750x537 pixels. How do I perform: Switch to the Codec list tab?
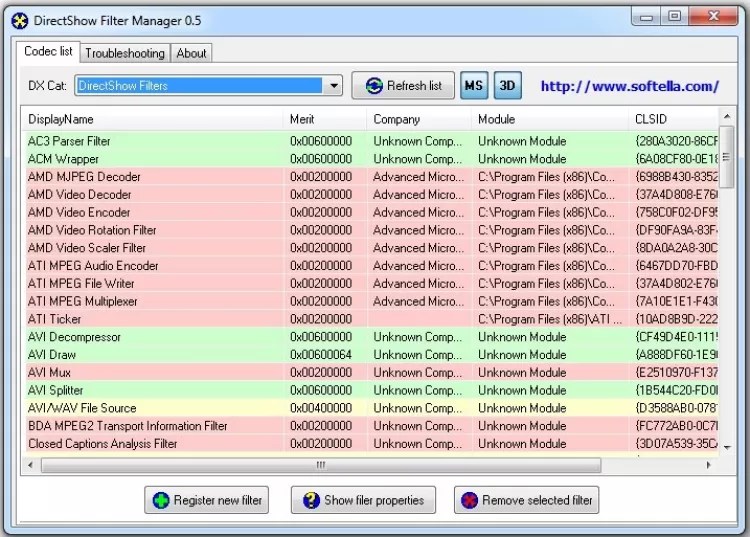point(48,52)
